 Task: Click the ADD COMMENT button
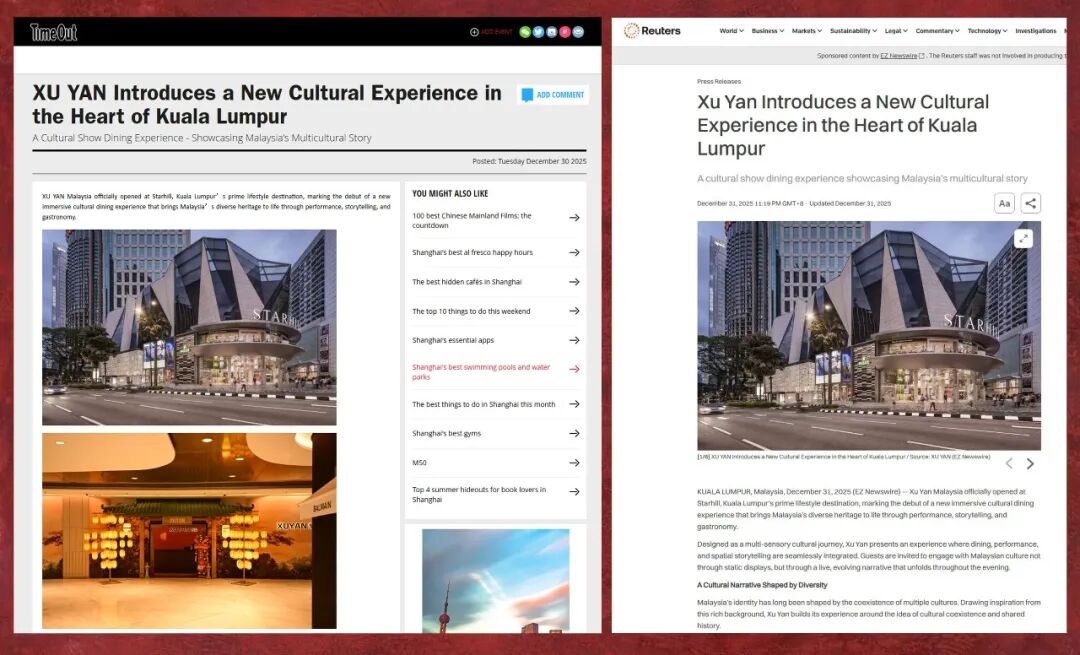click(553, 95)
